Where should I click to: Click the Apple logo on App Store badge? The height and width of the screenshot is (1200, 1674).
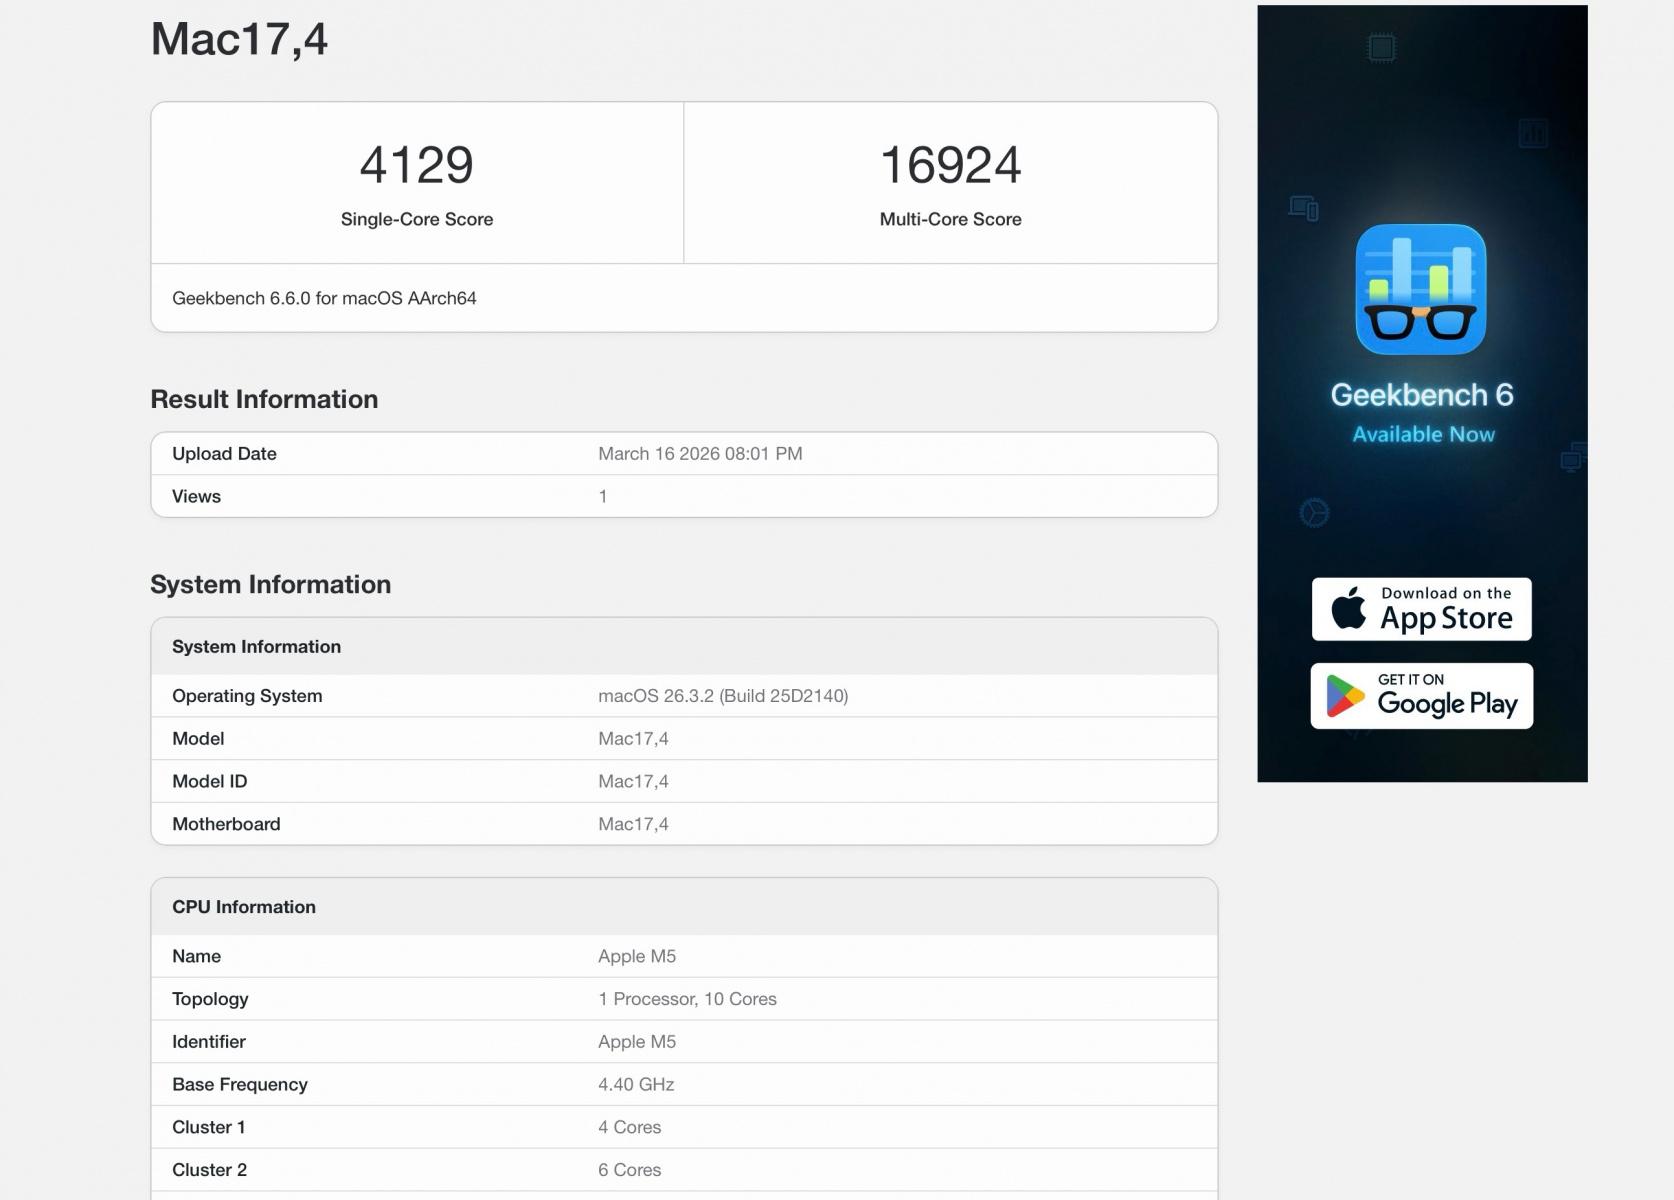[x=1348, y=608]
